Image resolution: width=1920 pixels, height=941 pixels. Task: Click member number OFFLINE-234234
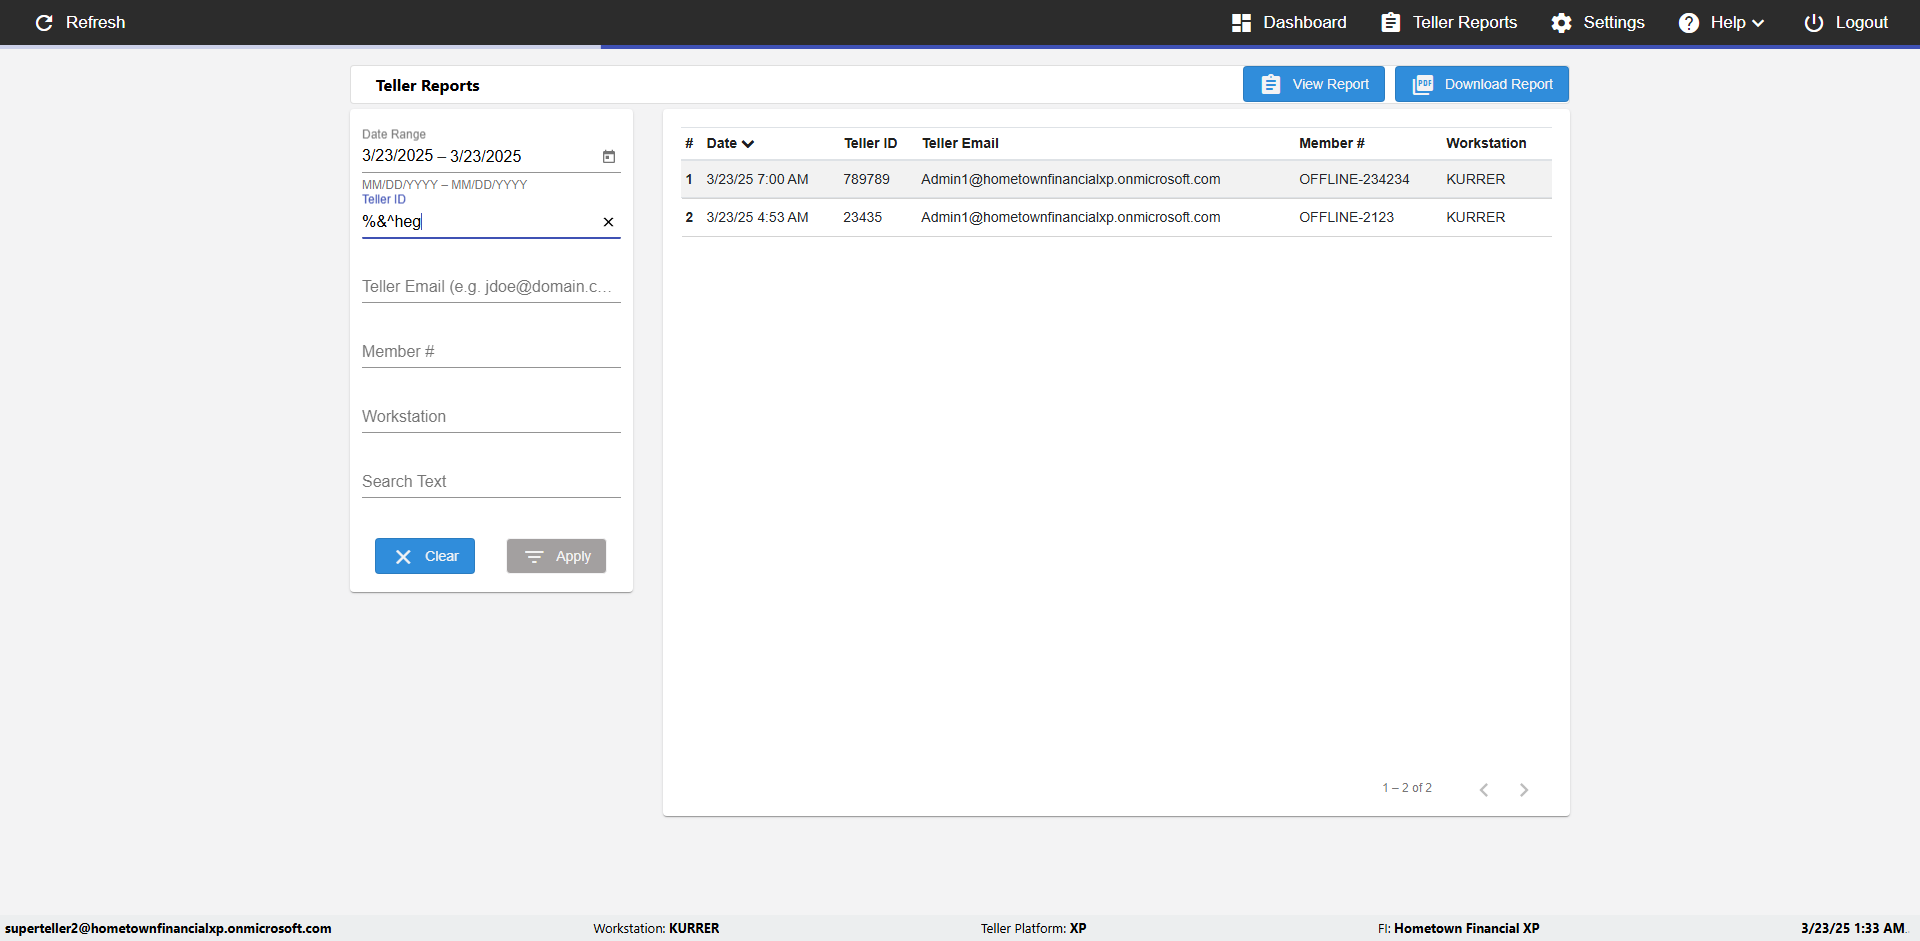pyautogui.click(x=1354, y=180)
